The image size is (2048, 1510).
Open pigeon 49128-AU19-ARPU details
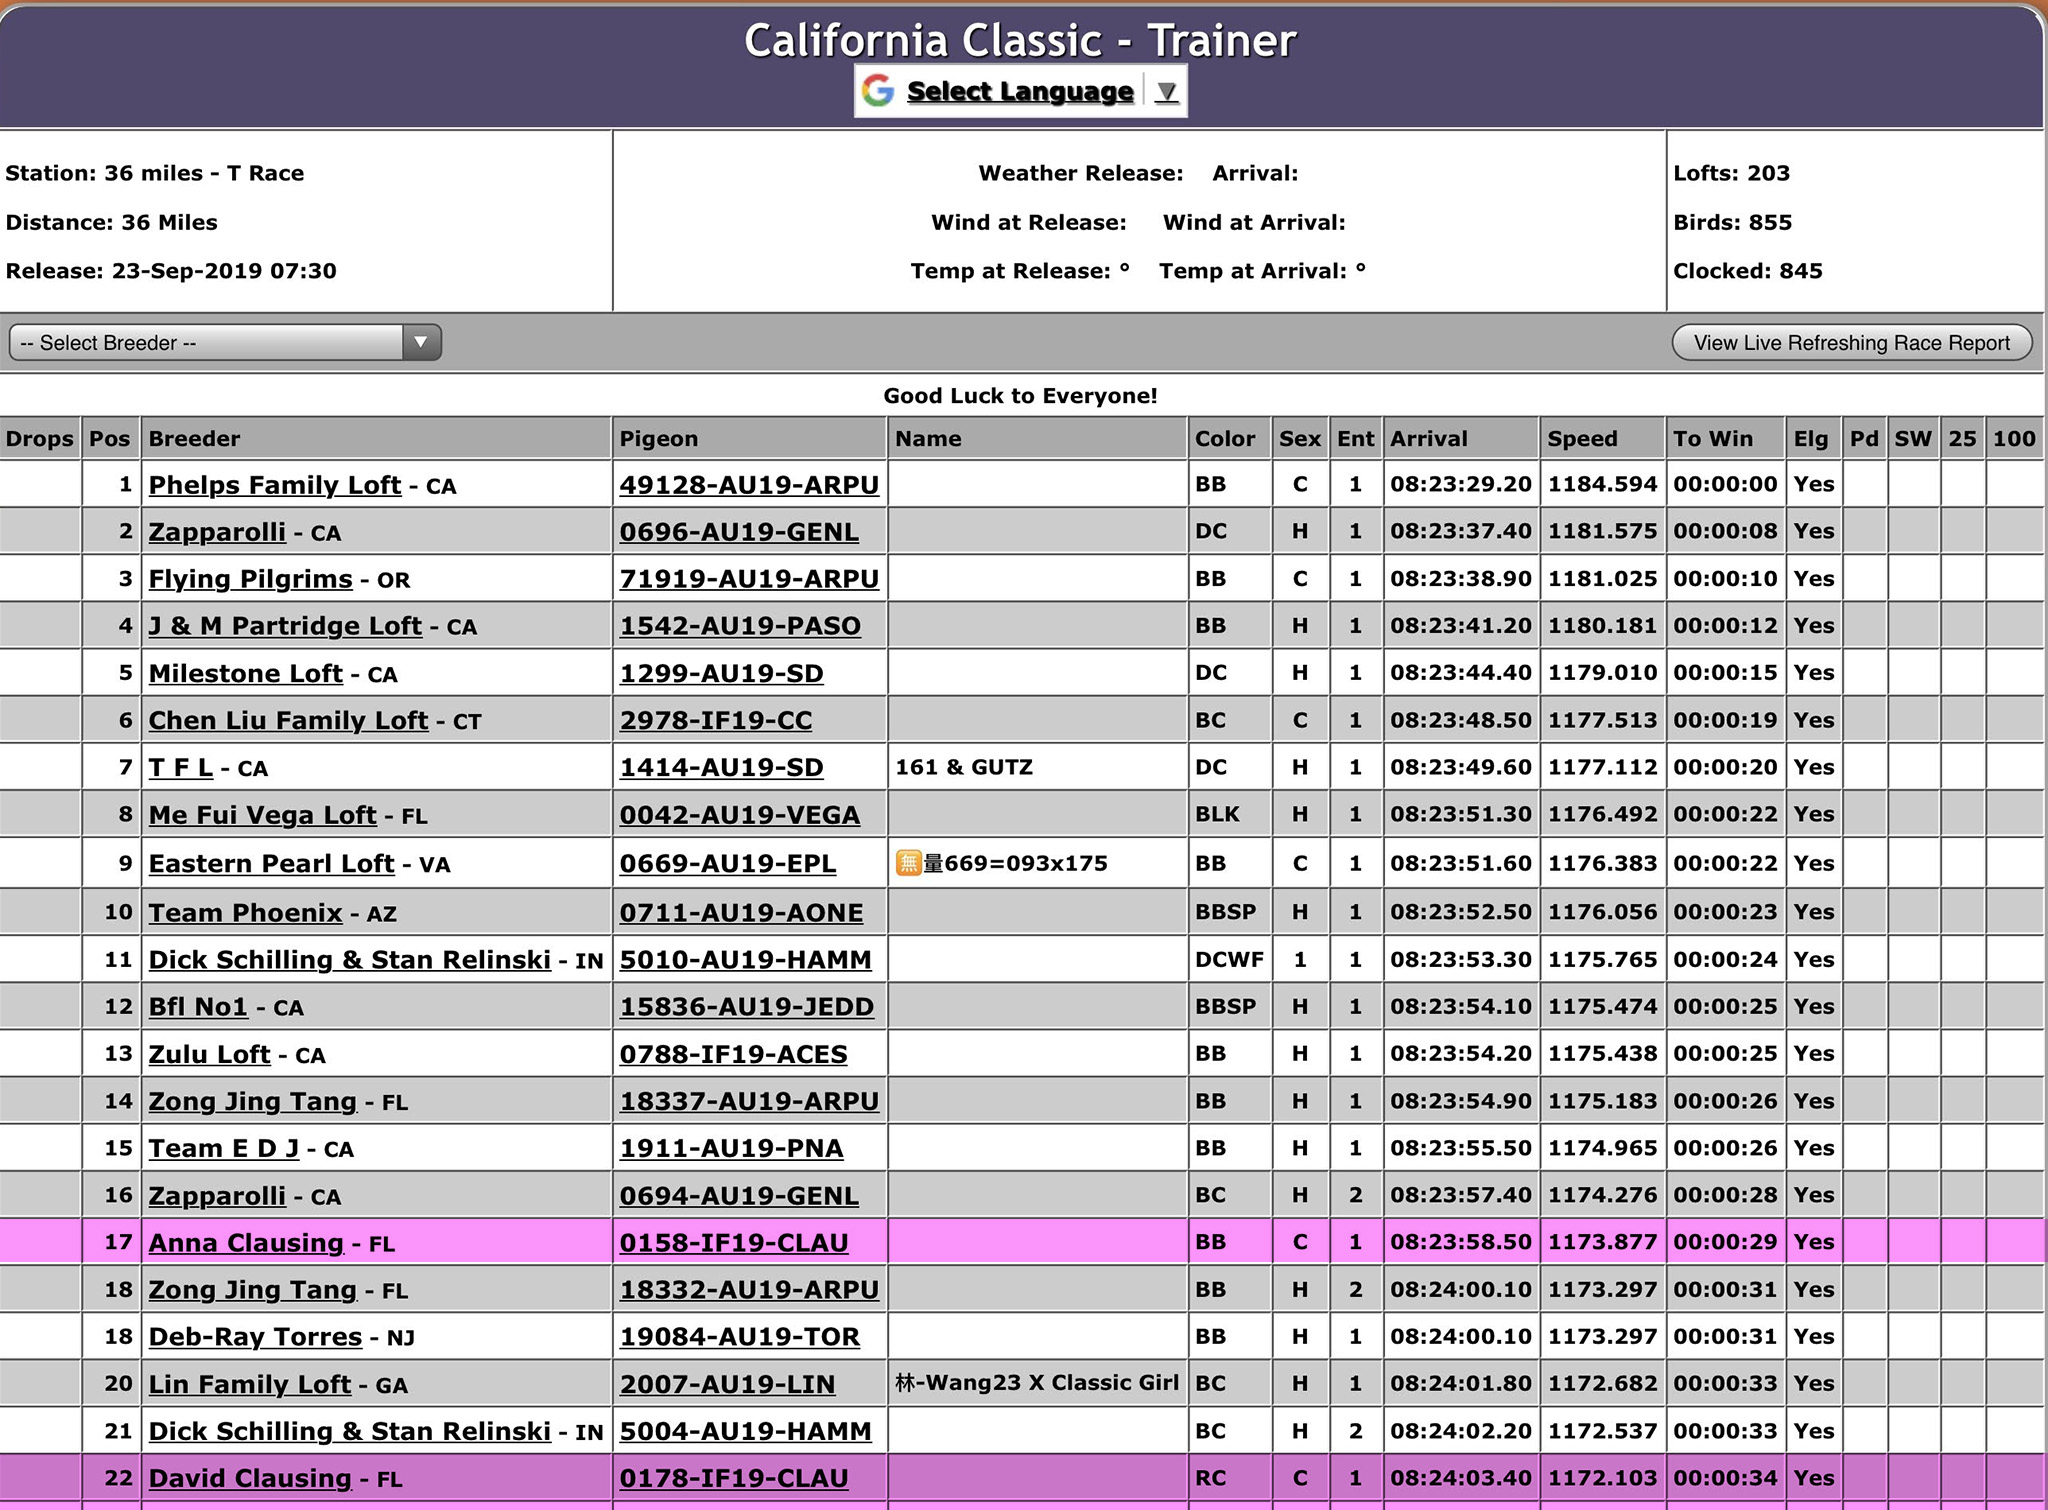(749, 485)
